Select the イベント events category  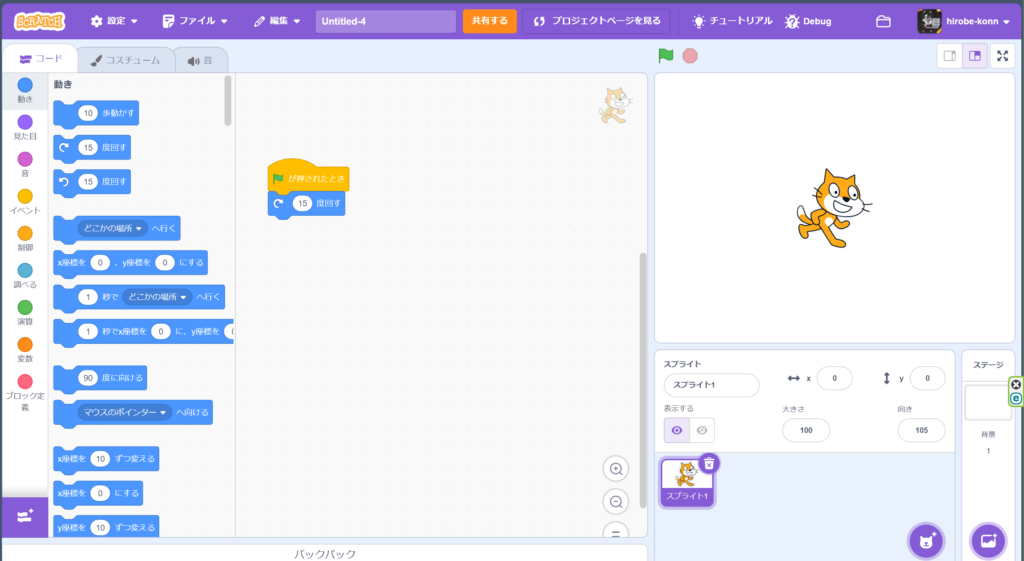[25, 202]
